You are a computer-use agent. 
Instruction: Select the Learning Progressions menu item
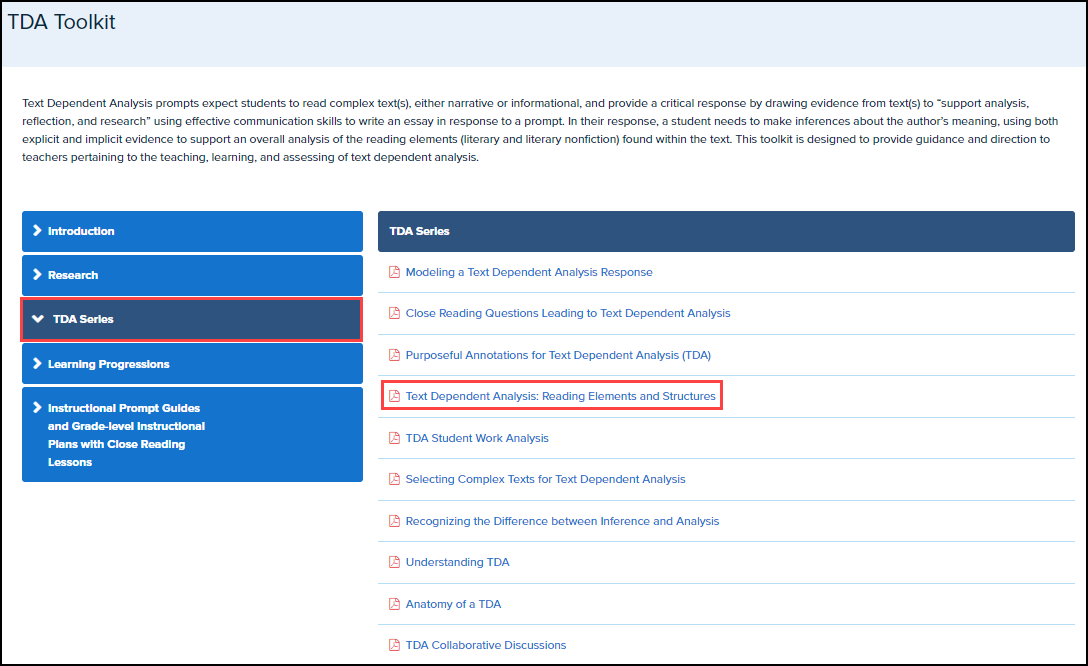[x=109, y=364]
